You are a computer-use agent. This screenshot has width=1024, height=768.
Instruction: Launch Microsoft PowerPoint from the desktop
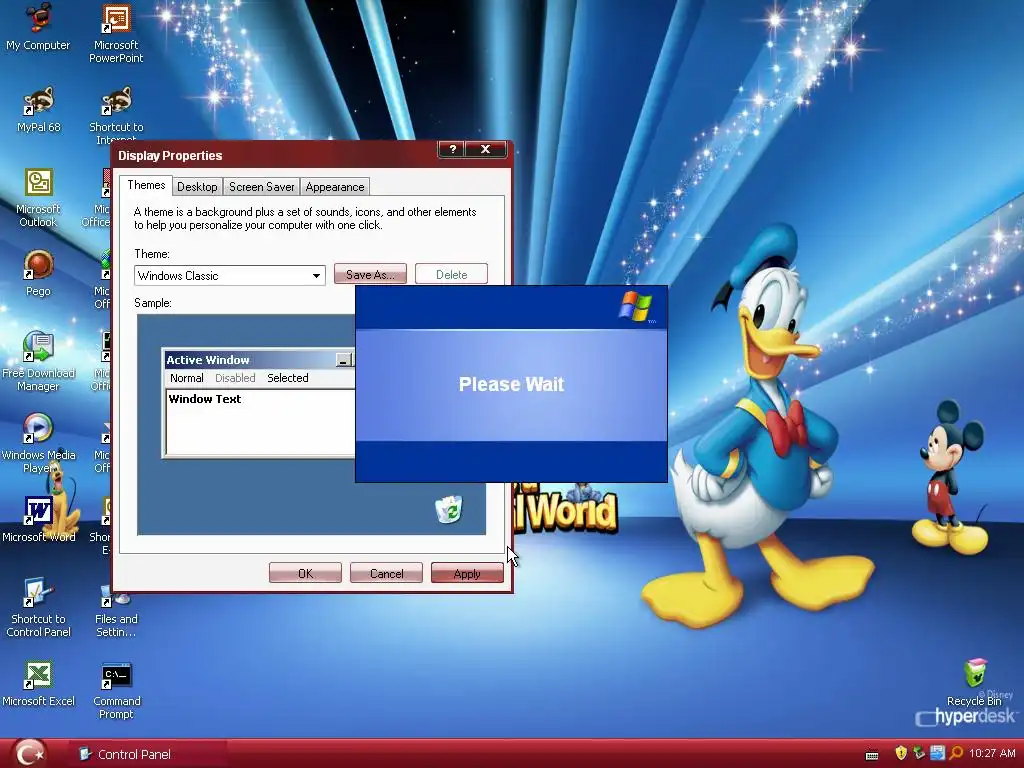coord(116,33)
